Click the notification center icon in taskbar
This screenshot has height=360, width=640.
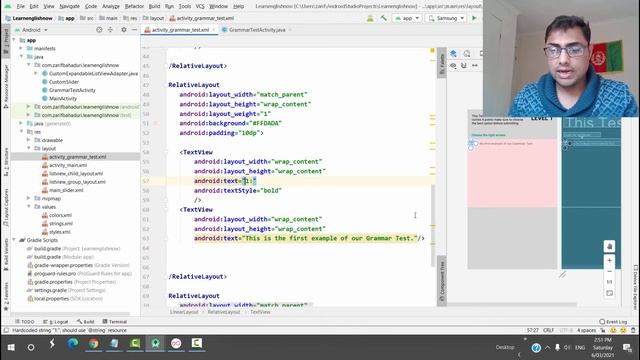pos(627,347)
